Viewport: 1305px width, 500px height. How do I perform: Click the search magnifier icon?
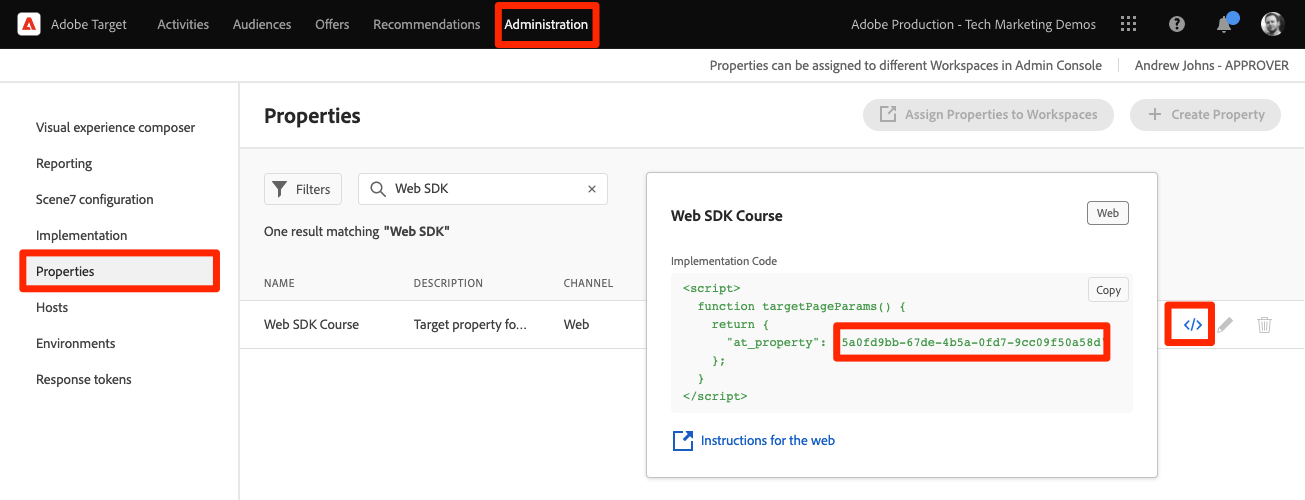tap(378, 189)
